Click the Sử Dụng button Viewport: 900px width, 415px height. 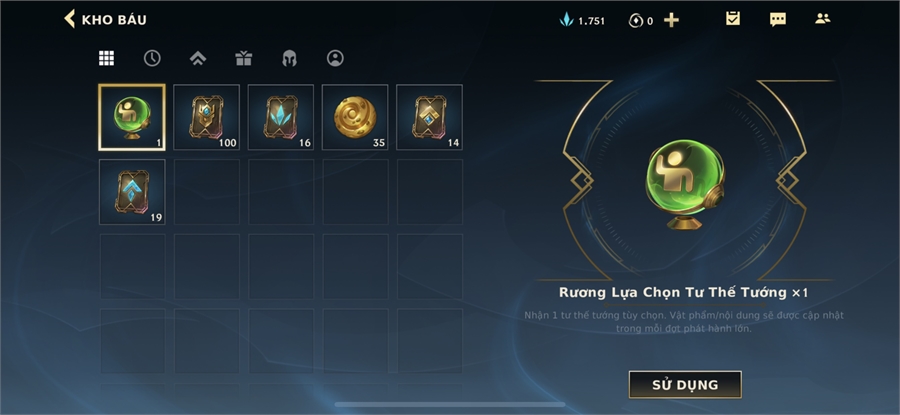685,385
